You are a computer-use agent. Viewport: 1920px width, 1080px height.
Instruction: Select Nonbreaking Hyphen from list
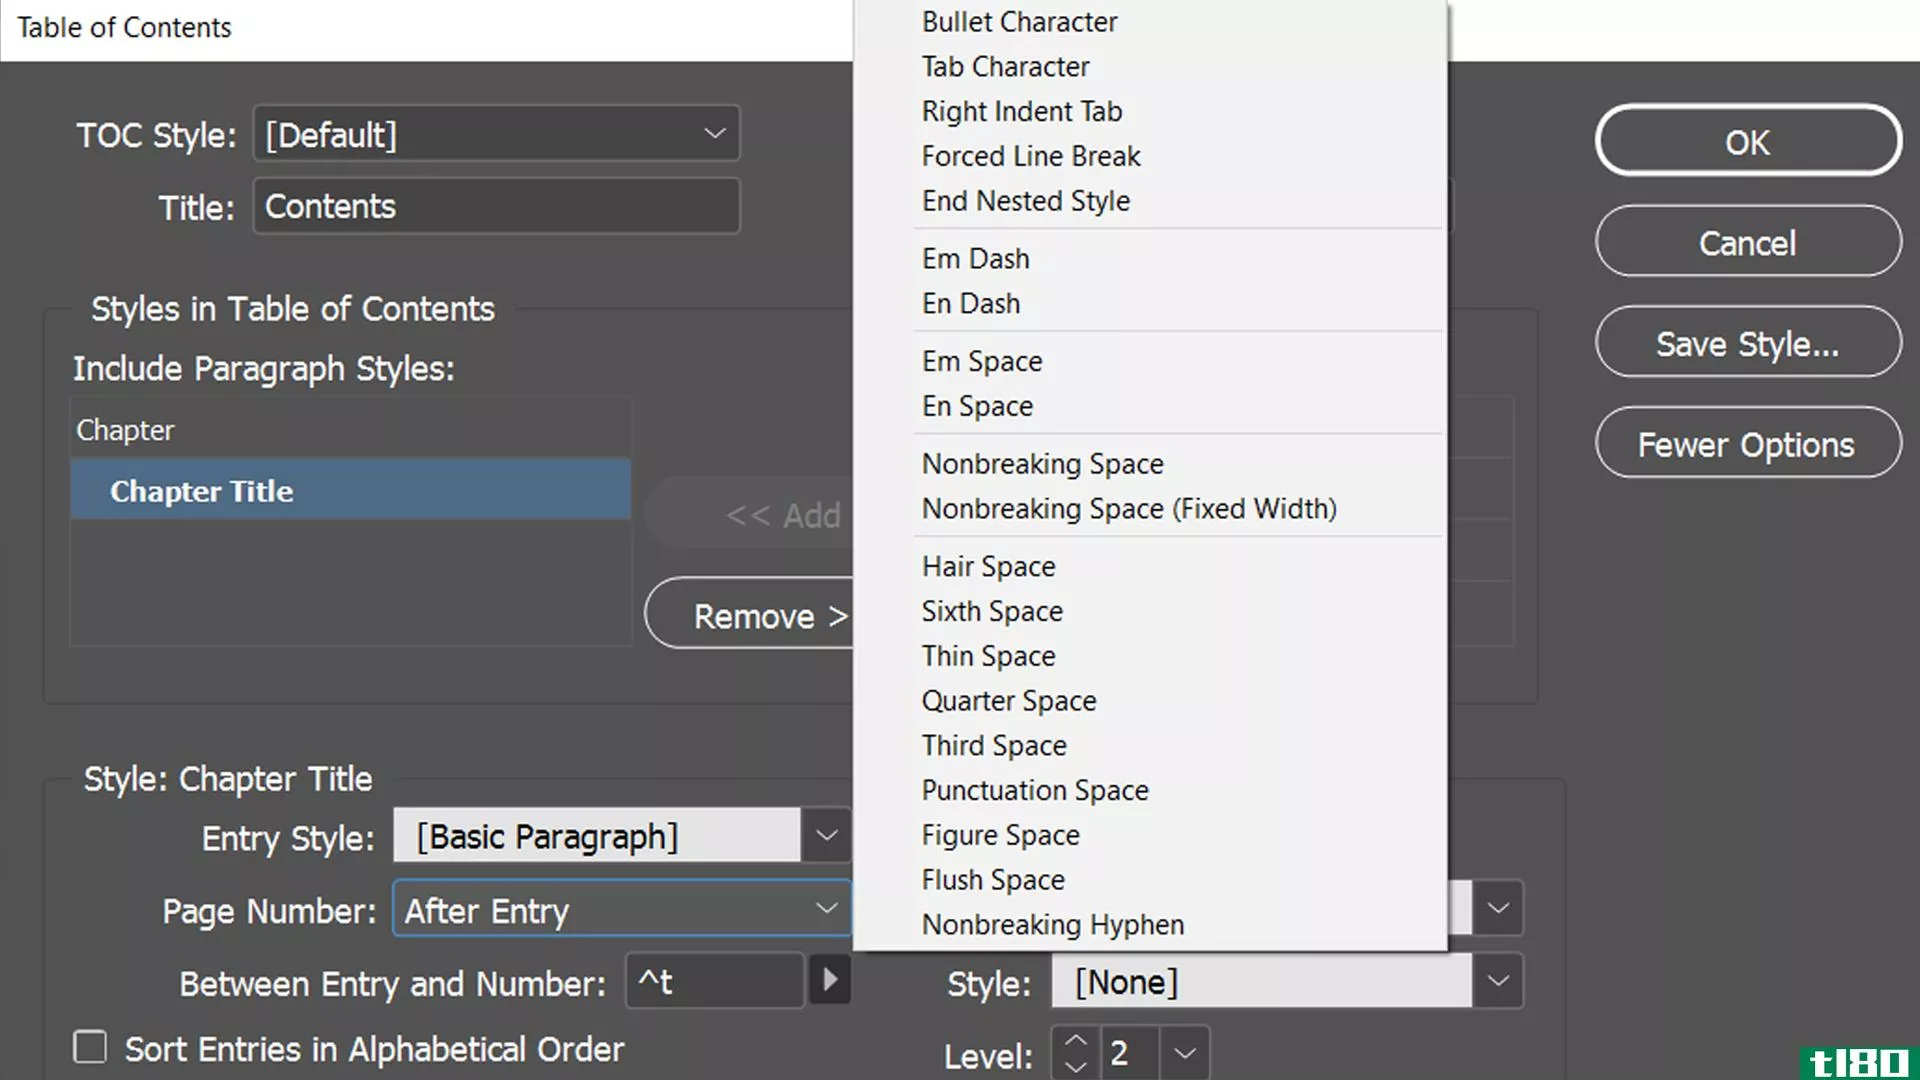point(1052,924)
